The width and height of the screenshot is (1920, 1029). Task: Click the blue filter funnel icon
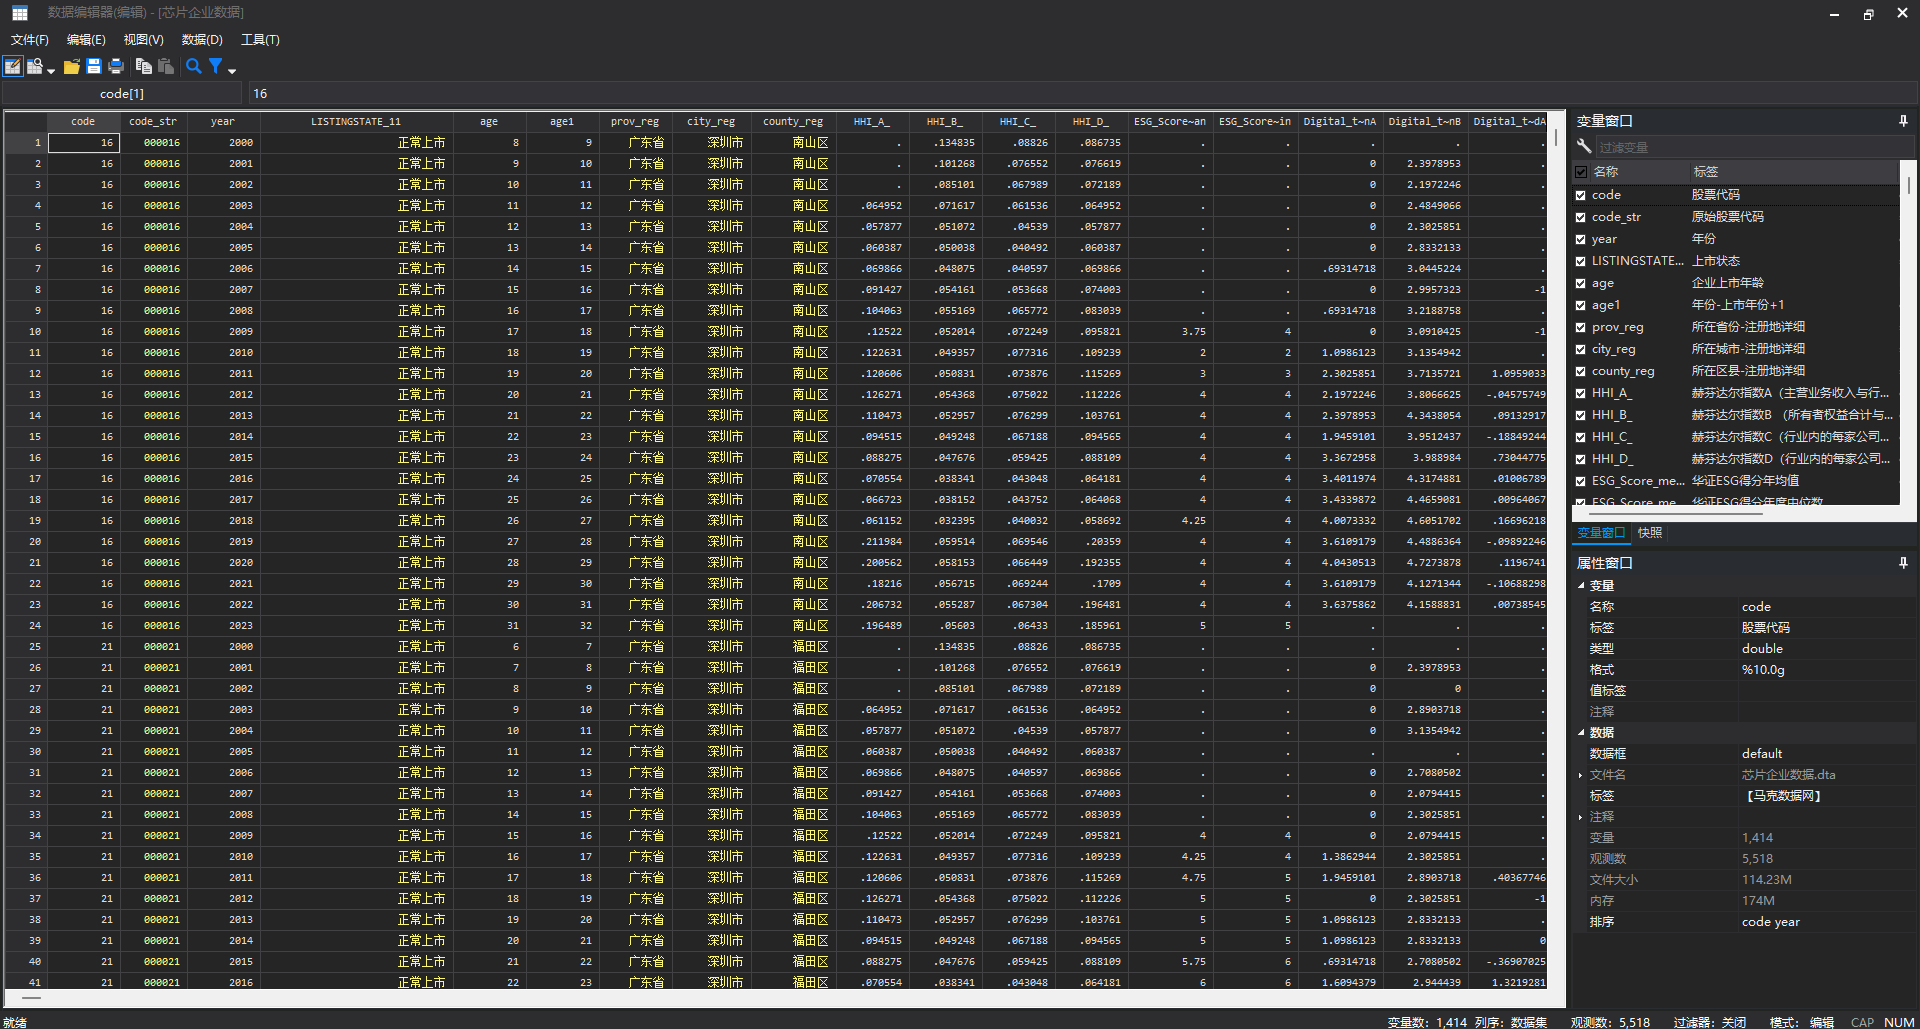(215, 66)
